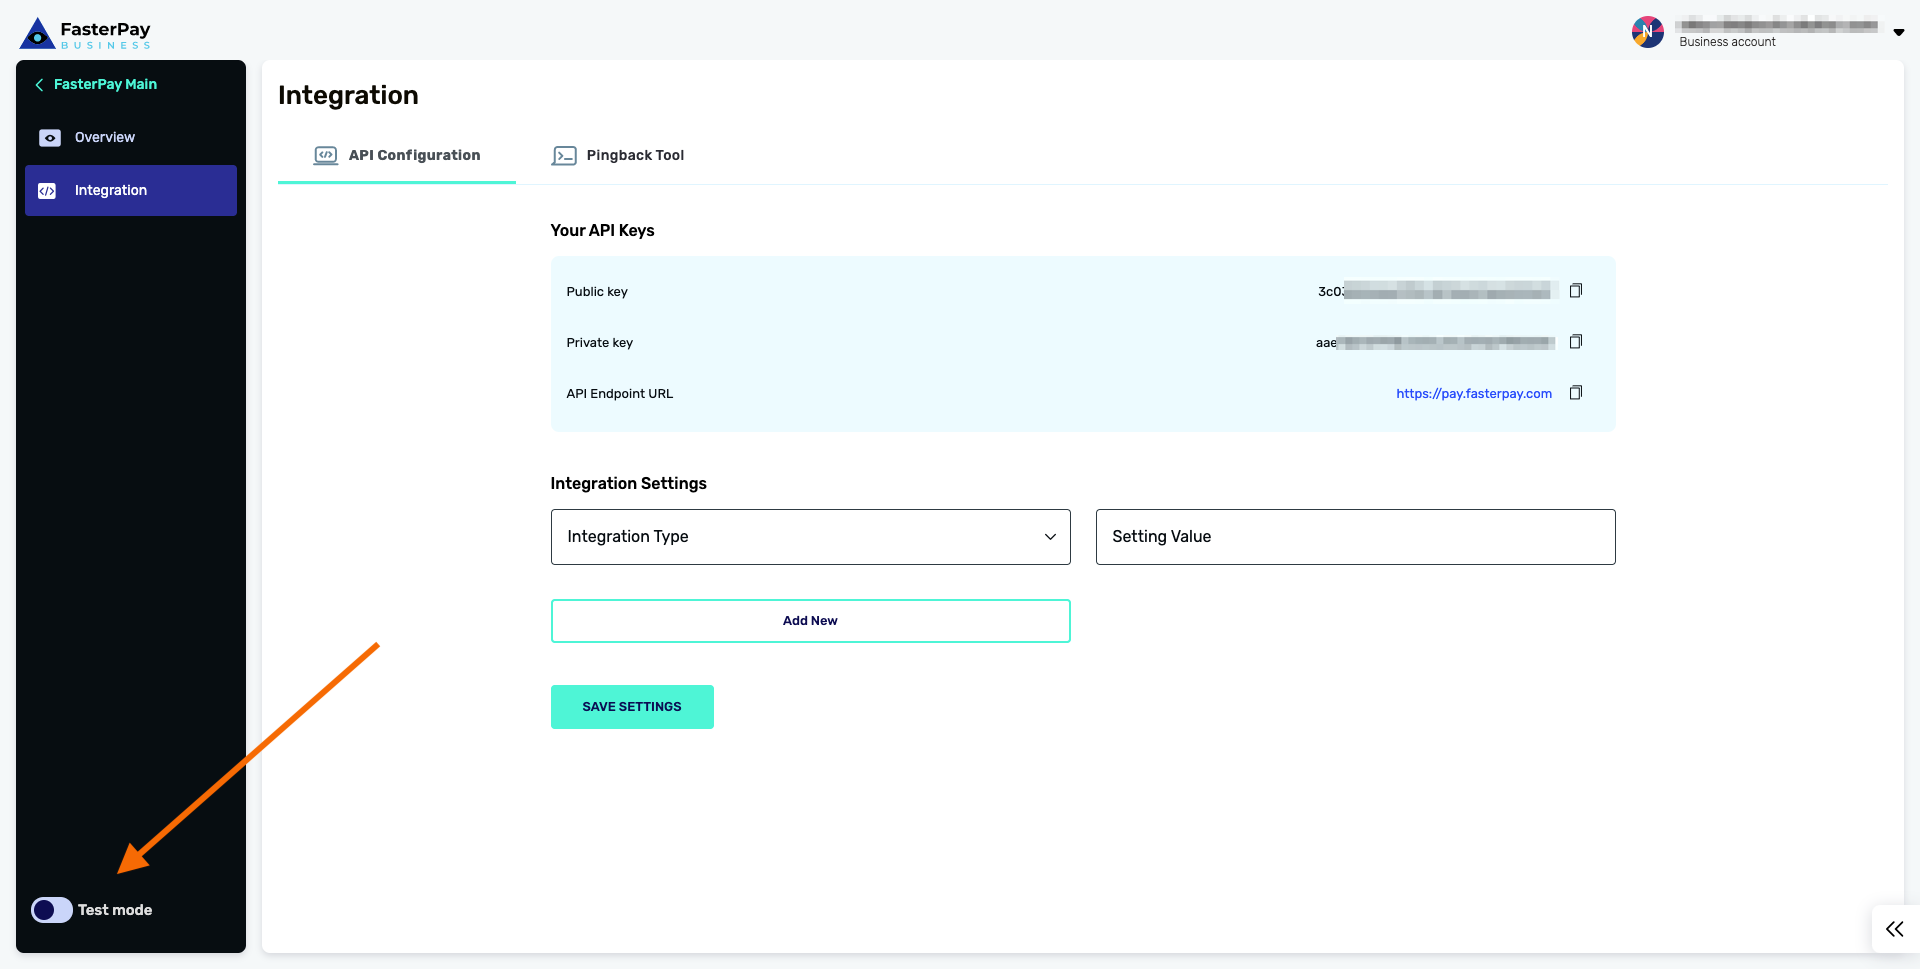Toggle the Test mode switch
1920x969 pixels.
(51, 910)
